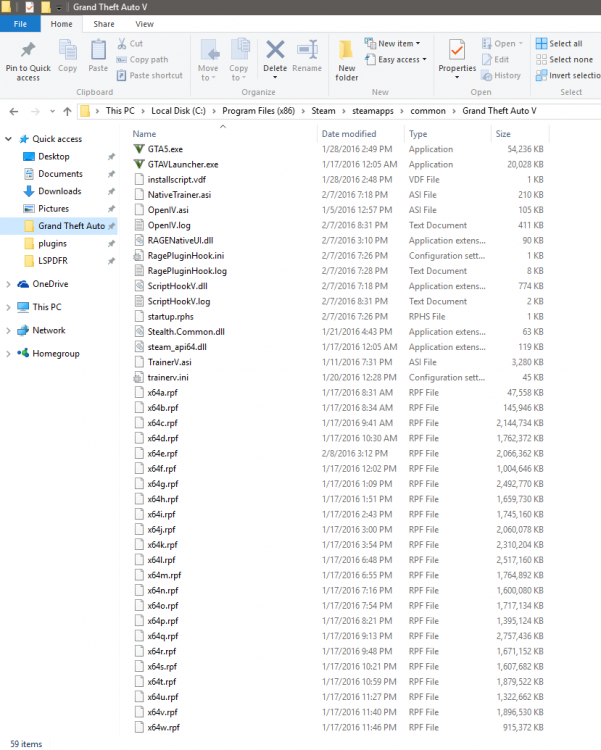
Task: Select the file x64w.rpf
Action: pyautogui.click(x=163, y=727)
